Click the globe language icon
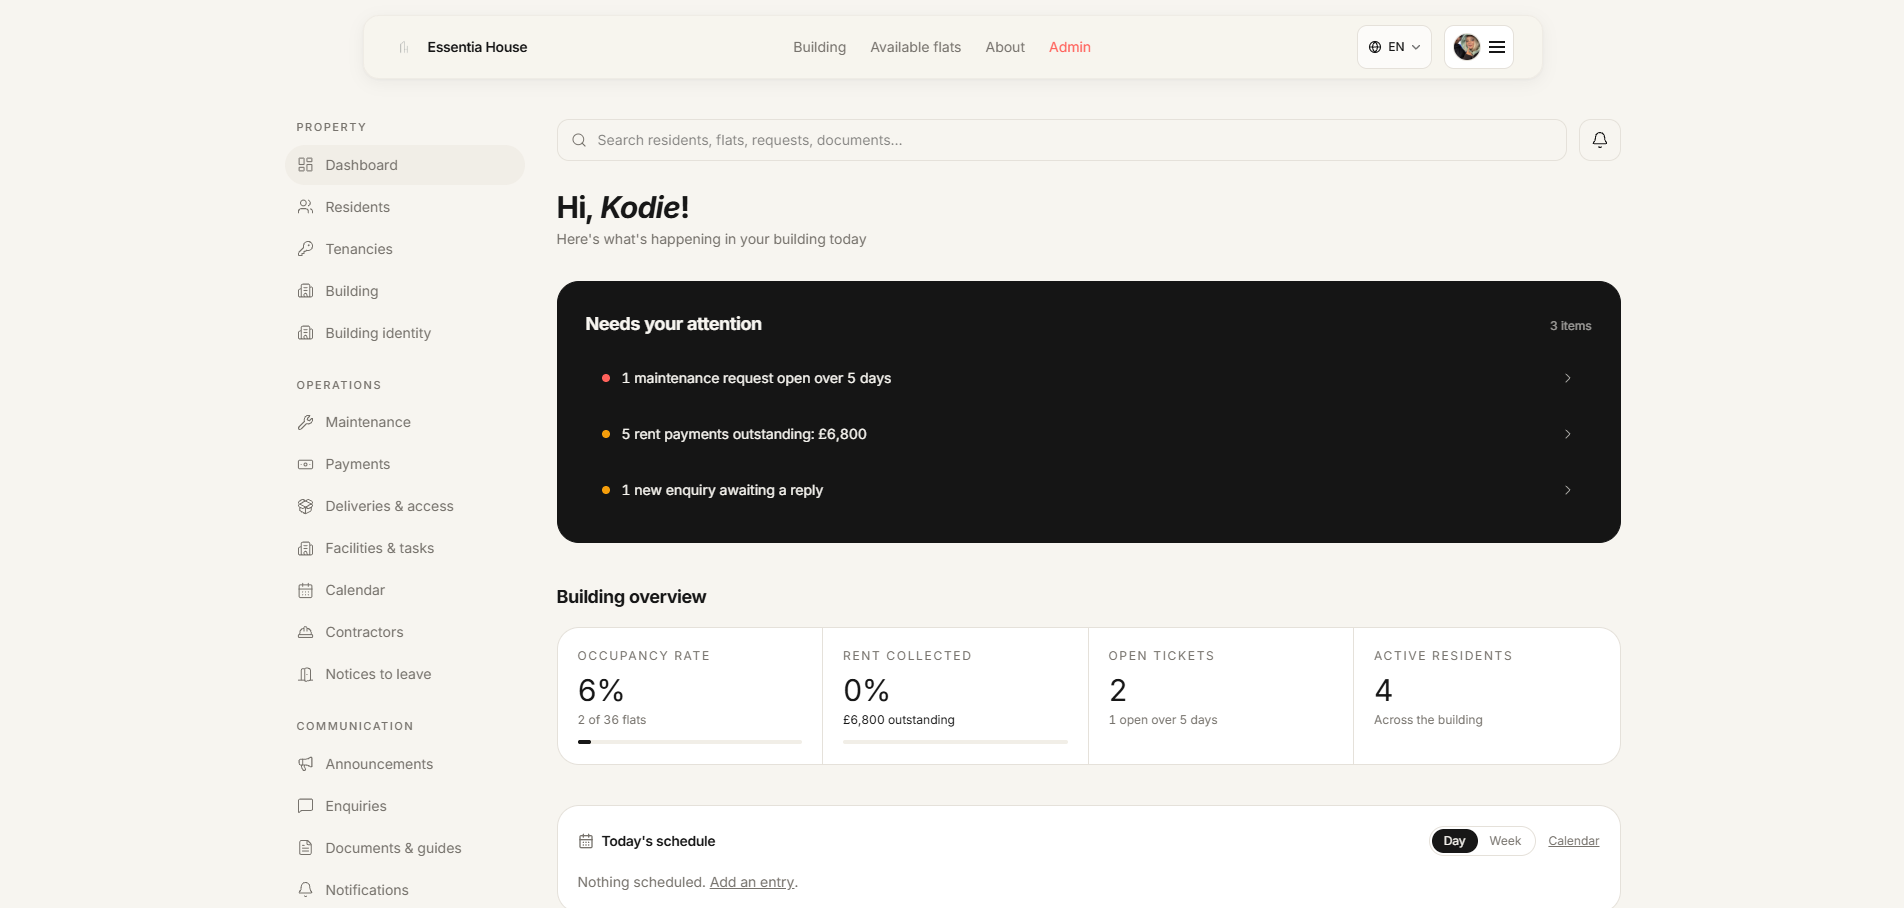 click(1375, 47)
